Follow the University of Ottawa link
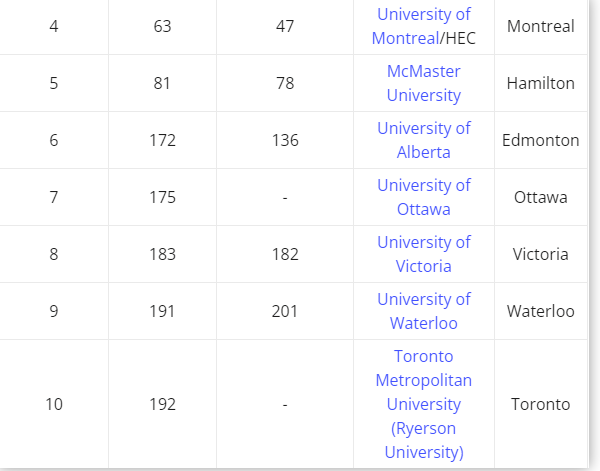Screen dimensions: 600x471 tap(423, 197)
